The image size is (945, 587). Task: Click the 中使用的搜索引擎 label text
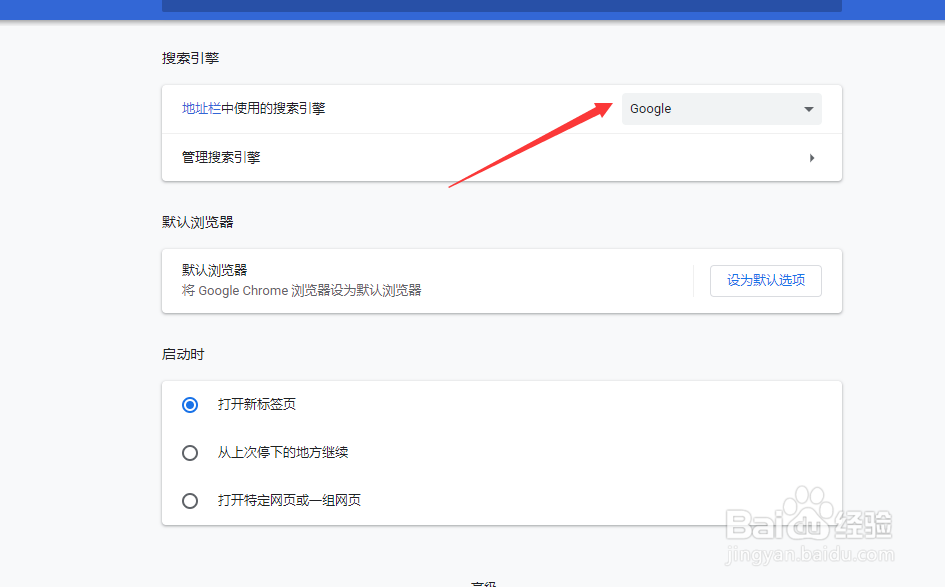[x=274, y=108]
